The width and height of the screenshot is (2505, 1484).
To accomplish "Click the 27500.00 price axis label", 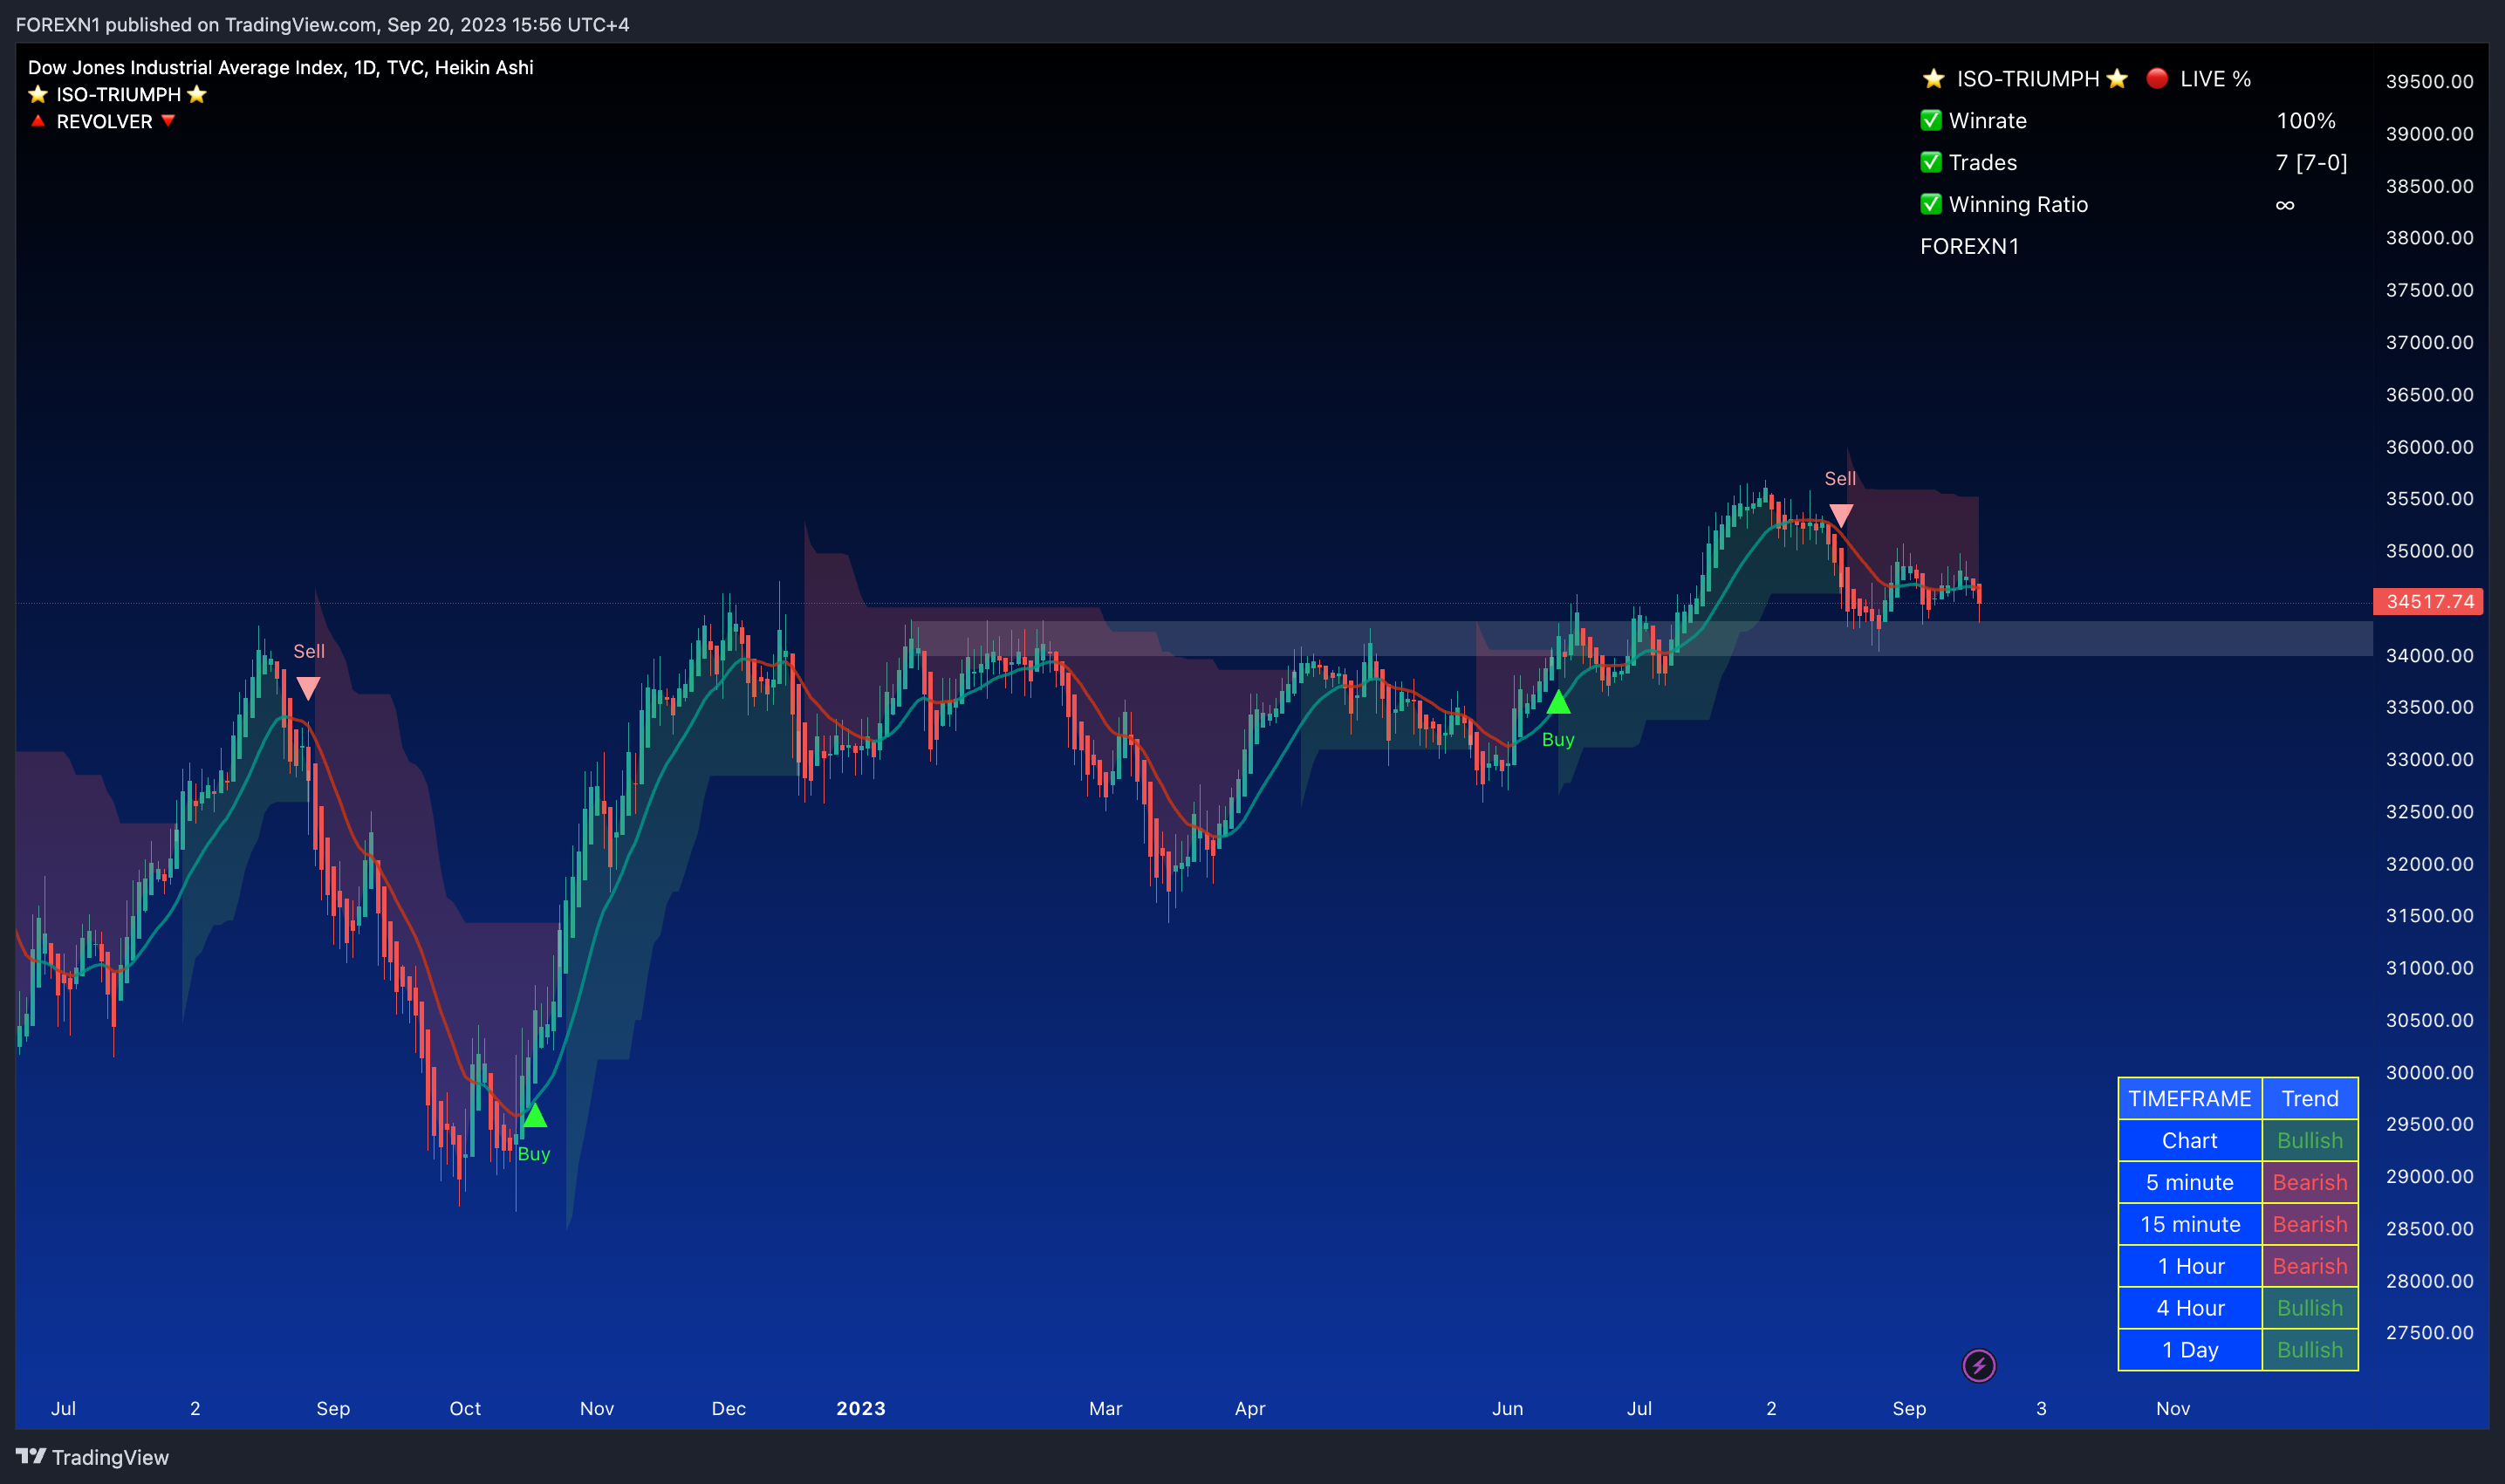I will pyautogui.click(x=2429, y=1333).
